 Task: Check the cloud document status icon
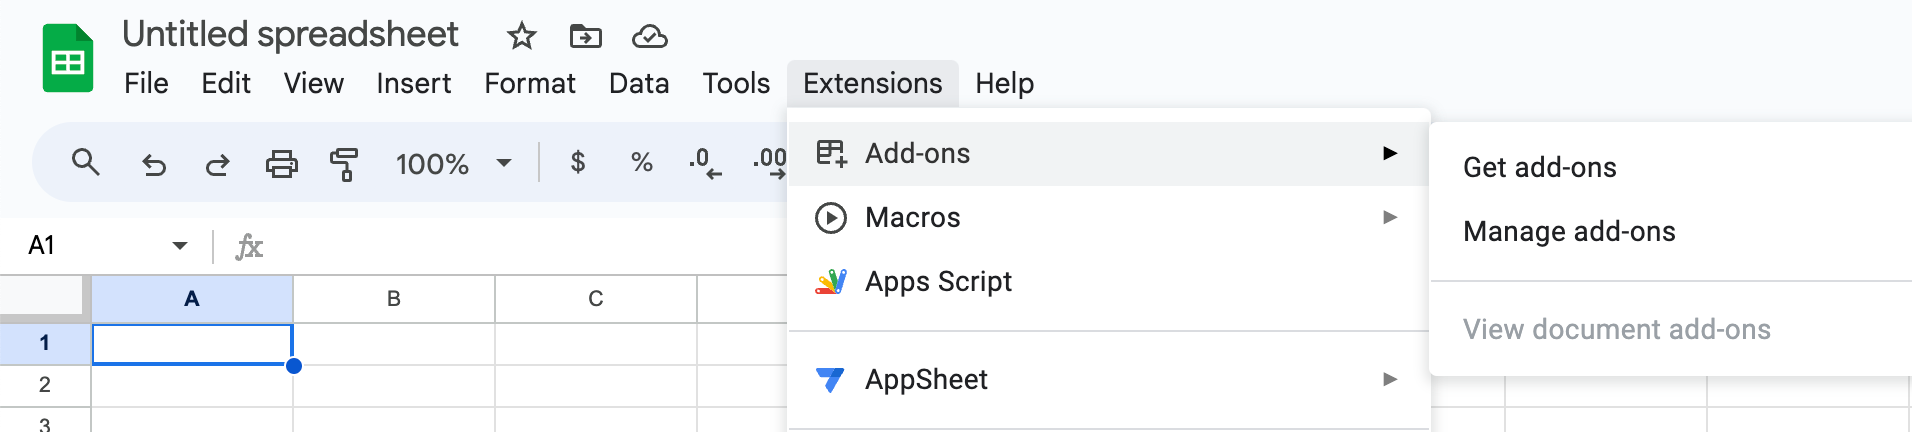[649, 37]
